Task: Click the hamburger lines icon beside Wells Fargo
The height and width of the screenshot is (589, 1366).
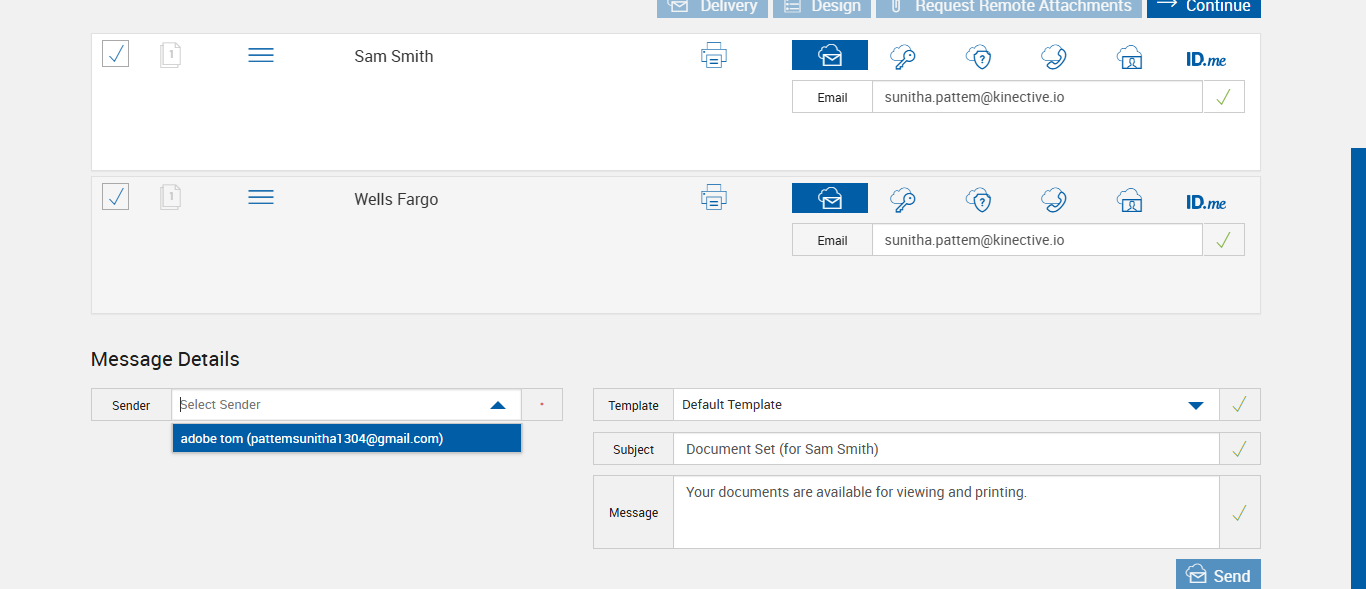Action: point(261,198)
